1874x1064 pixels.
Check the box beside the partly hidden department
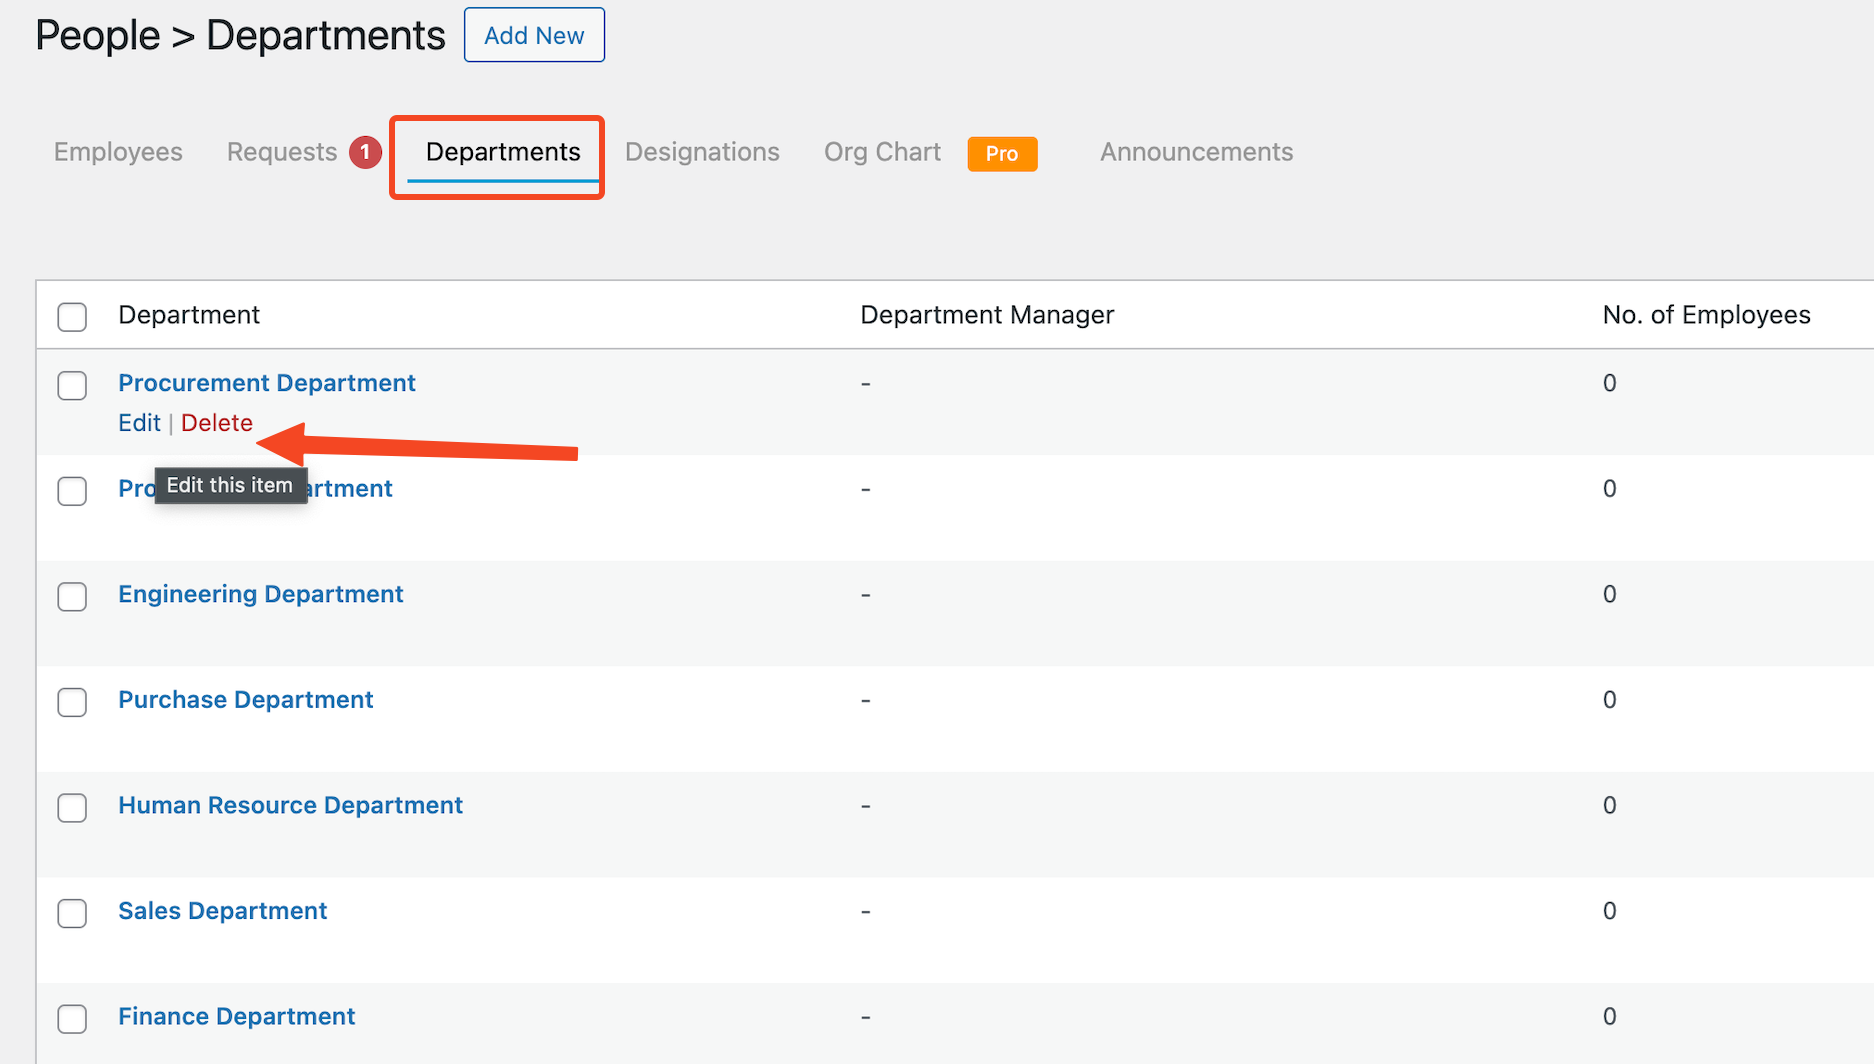(x=72, y=491)
